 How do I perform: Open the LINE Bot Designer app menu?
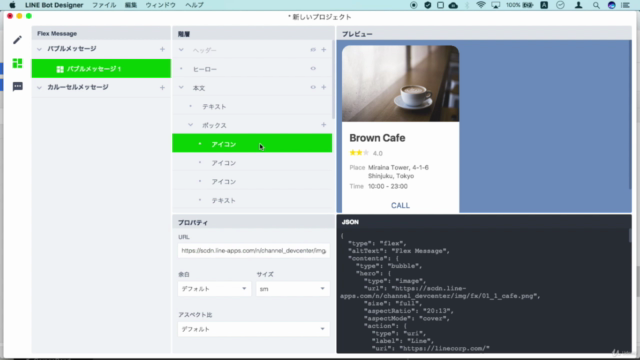pyautogui.click(x=54, y=5)
